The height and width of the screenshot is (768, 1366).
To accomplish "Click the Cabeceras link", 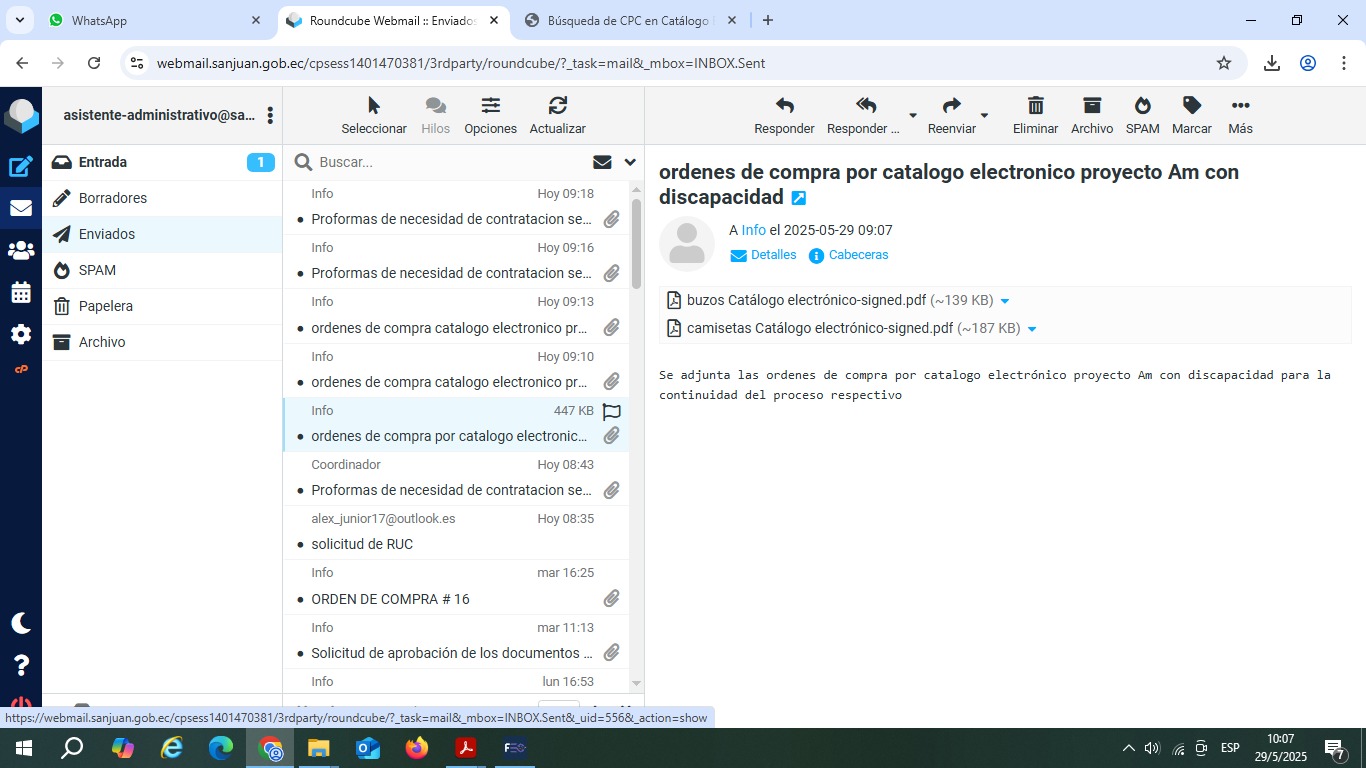I will click(x=858, y=255).
